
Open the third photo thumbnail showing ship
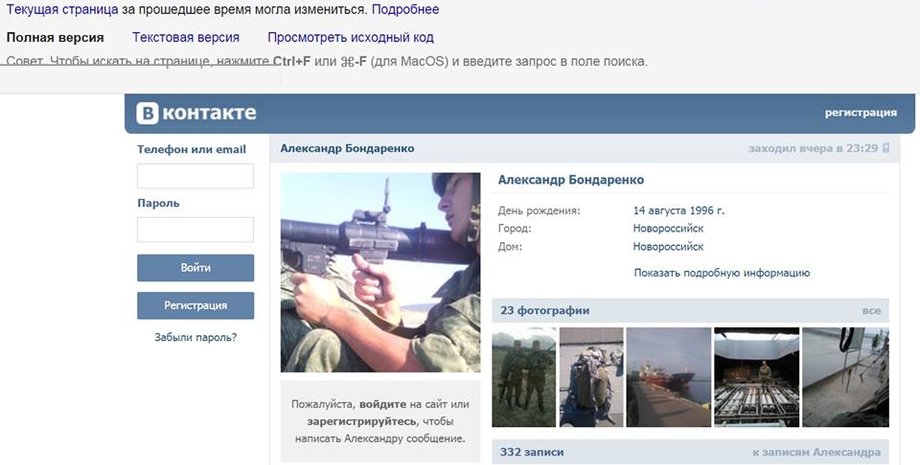[667, 377]
